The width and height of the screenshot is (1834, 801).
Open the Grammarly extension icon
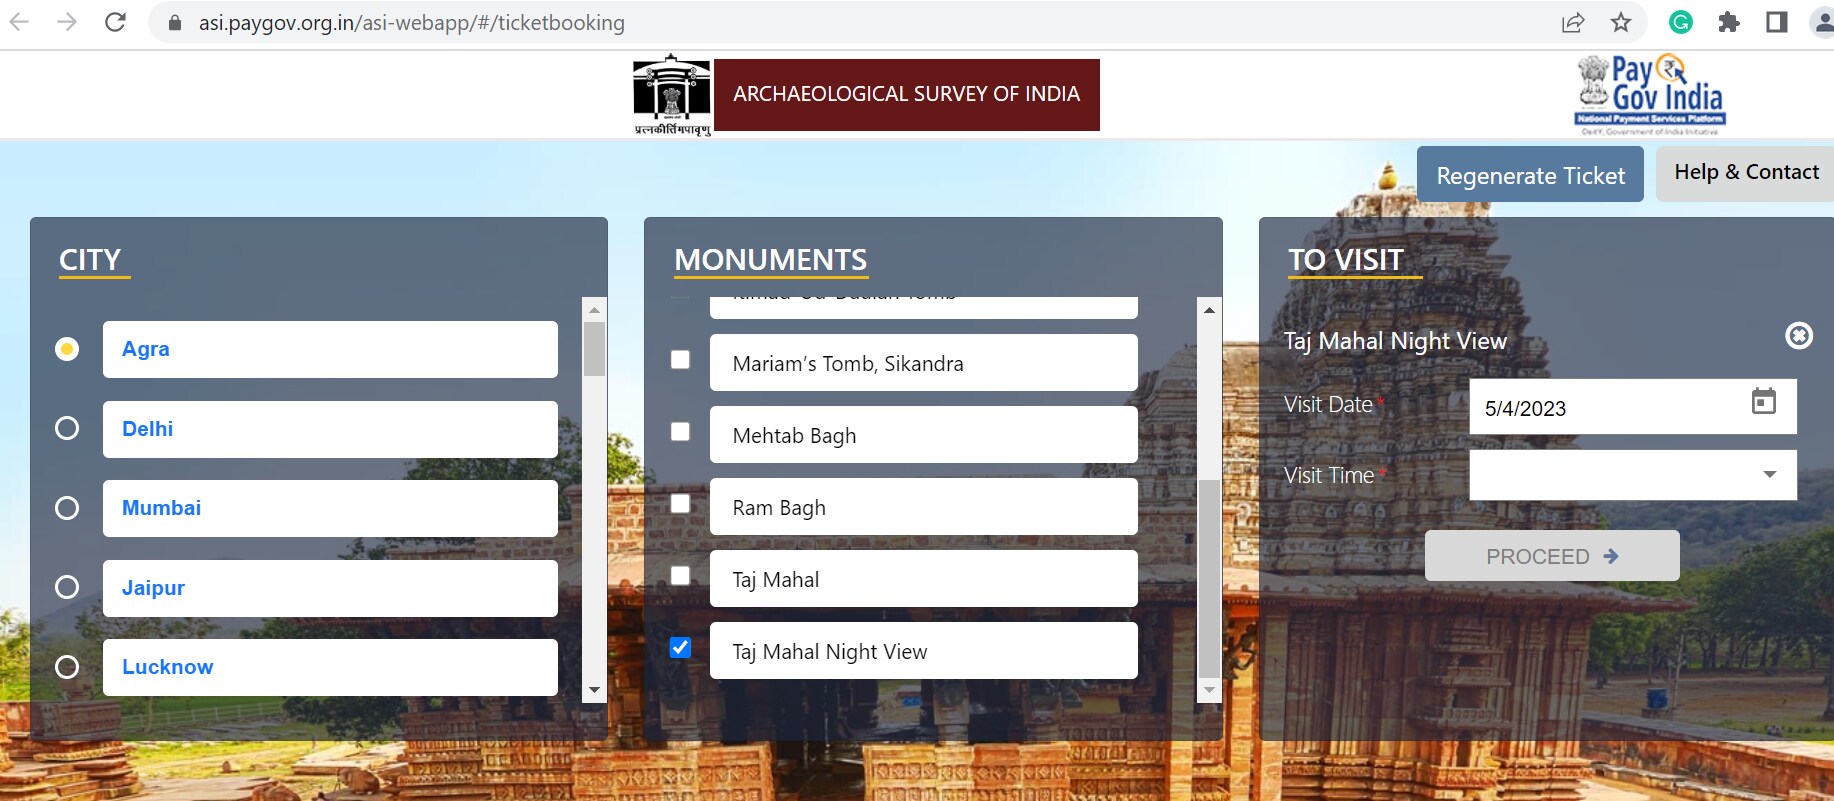[x=1681, y=22]
